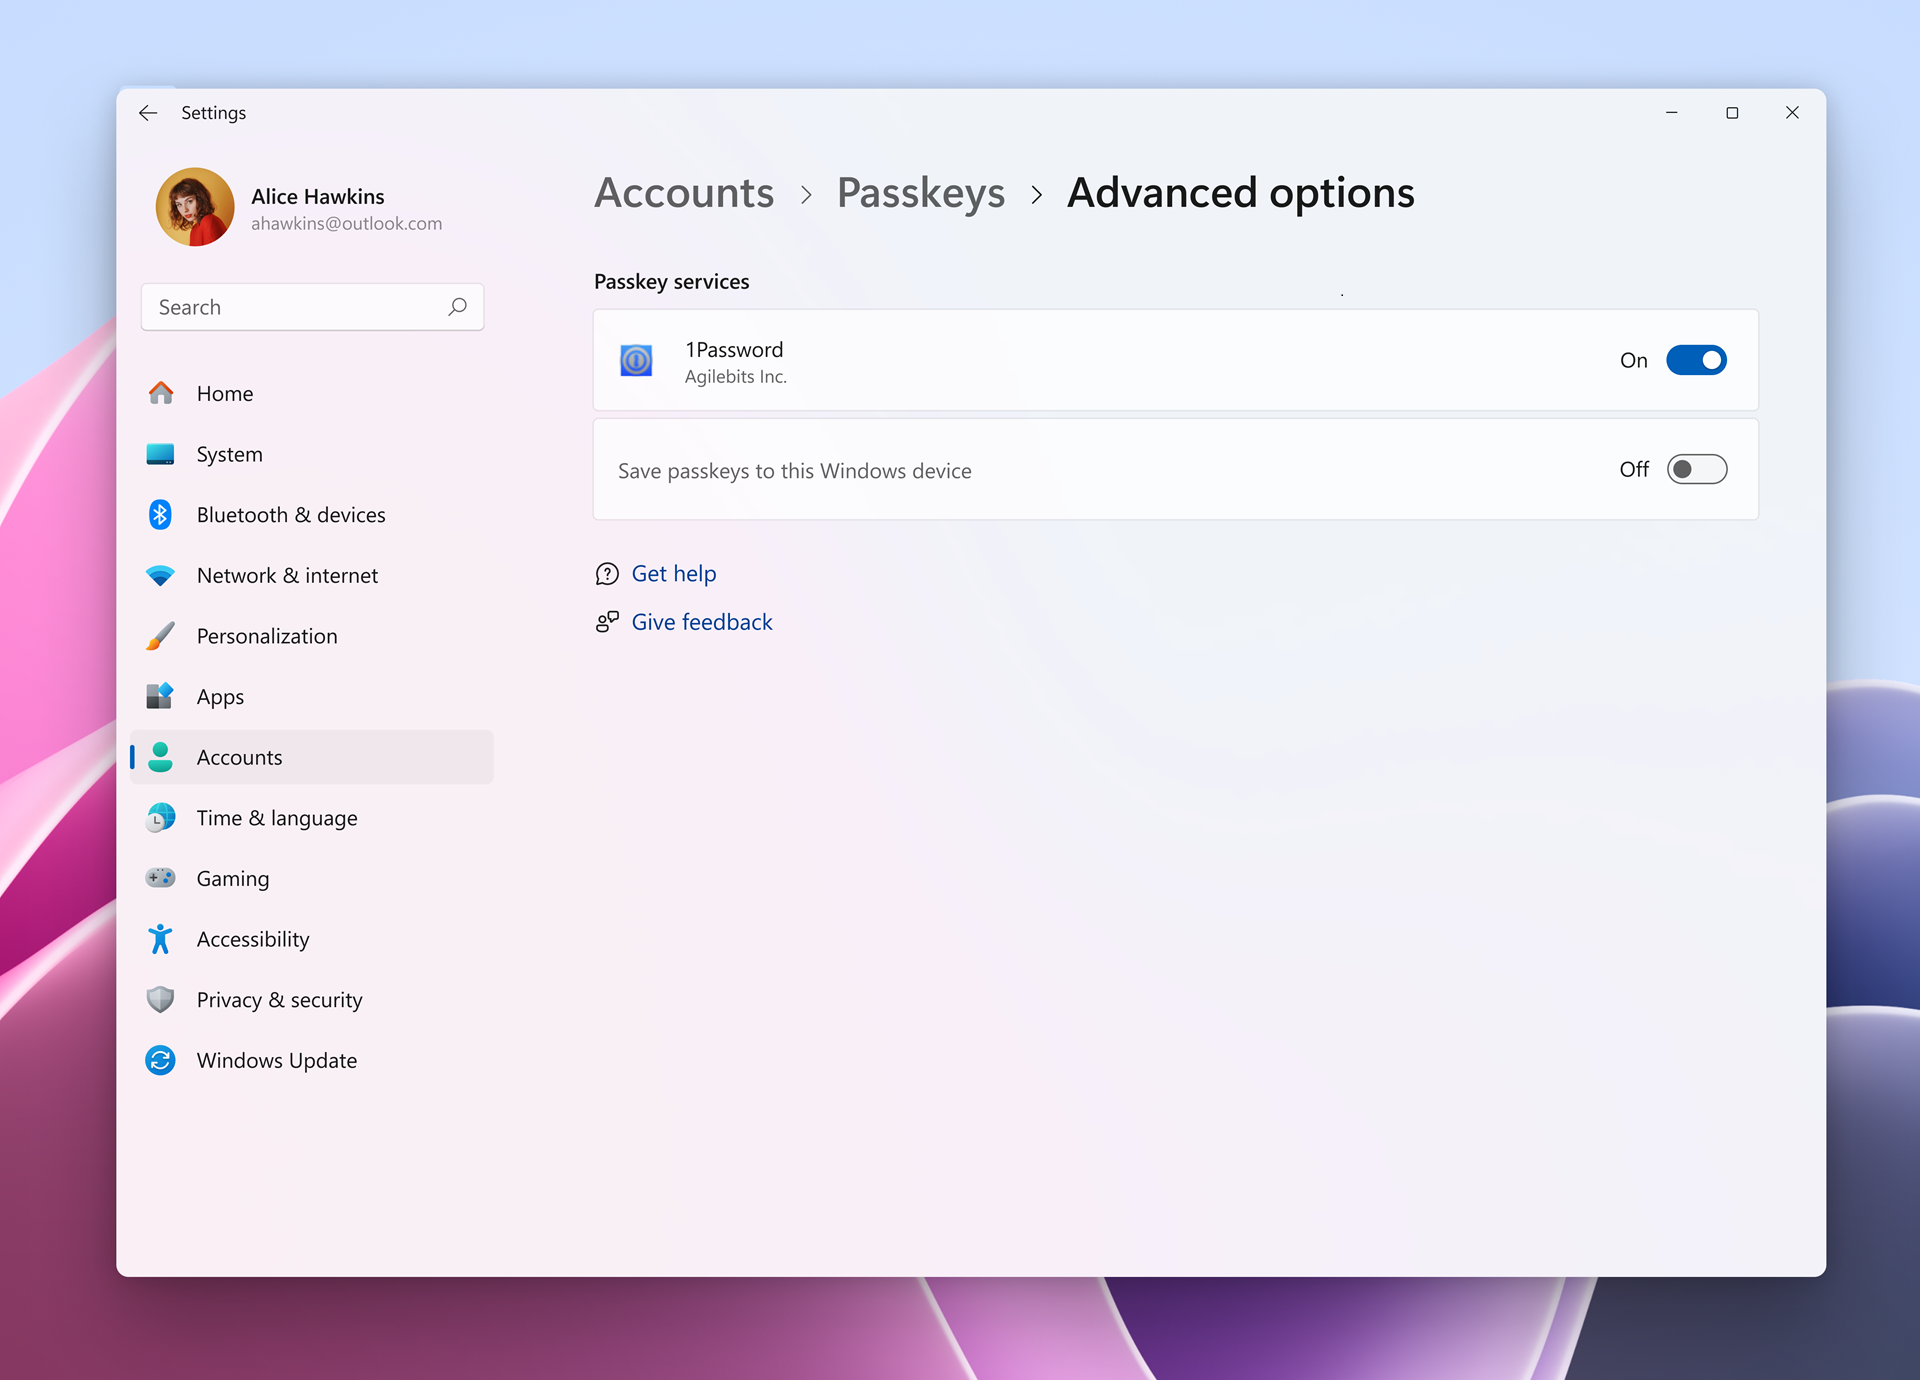Click the Apps icon in the sidebar
The height and width of the screenshot is (1380, 1920).
point(161,696)
